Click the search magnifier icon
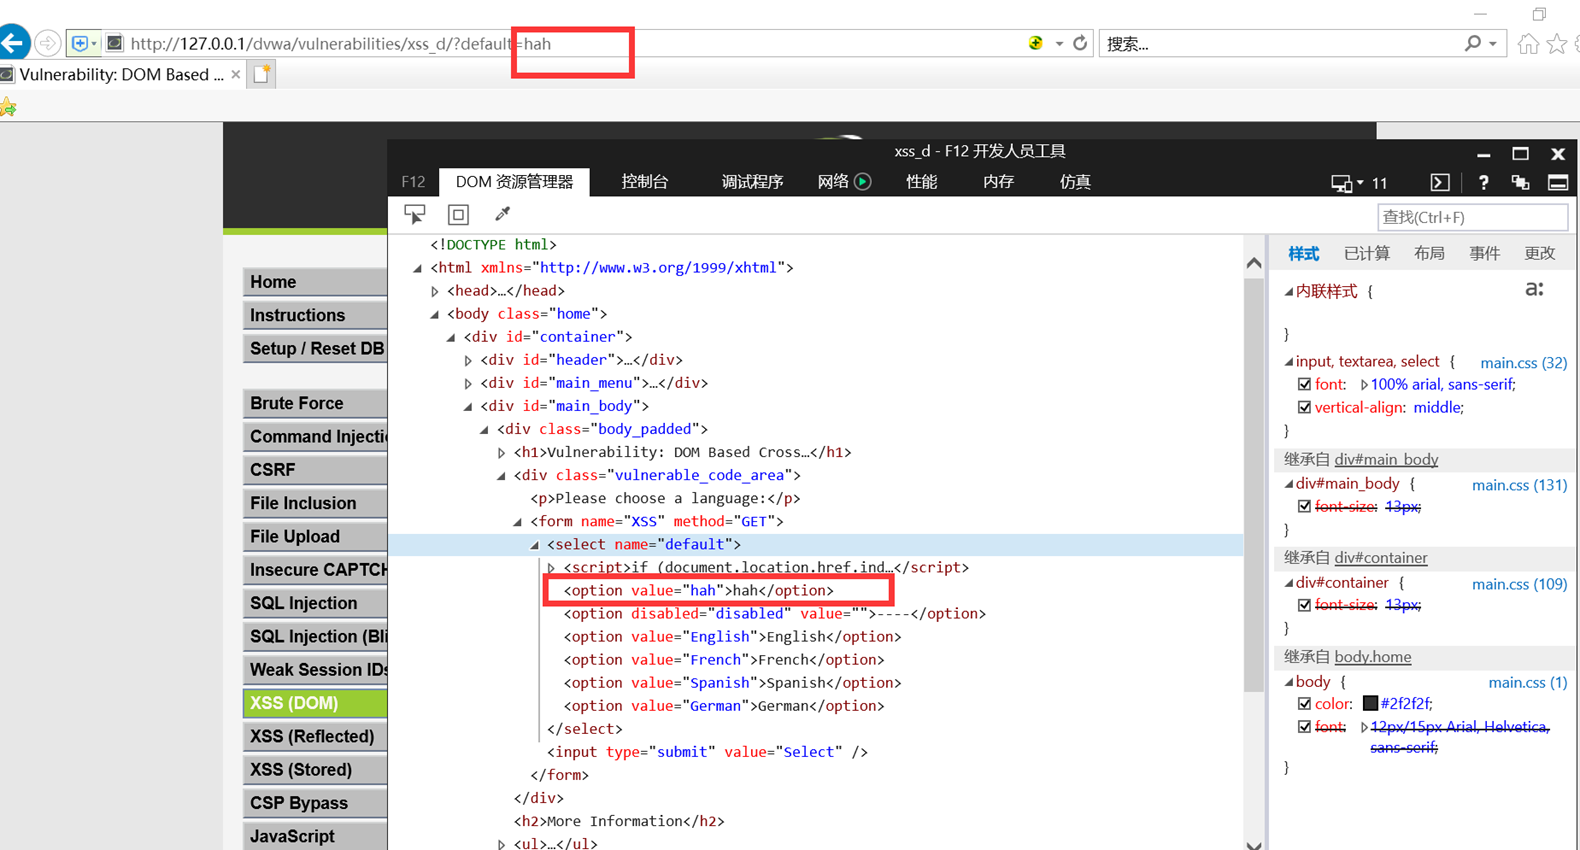Viewport: 1580px width, 850px height. [x=1472, y=43]
